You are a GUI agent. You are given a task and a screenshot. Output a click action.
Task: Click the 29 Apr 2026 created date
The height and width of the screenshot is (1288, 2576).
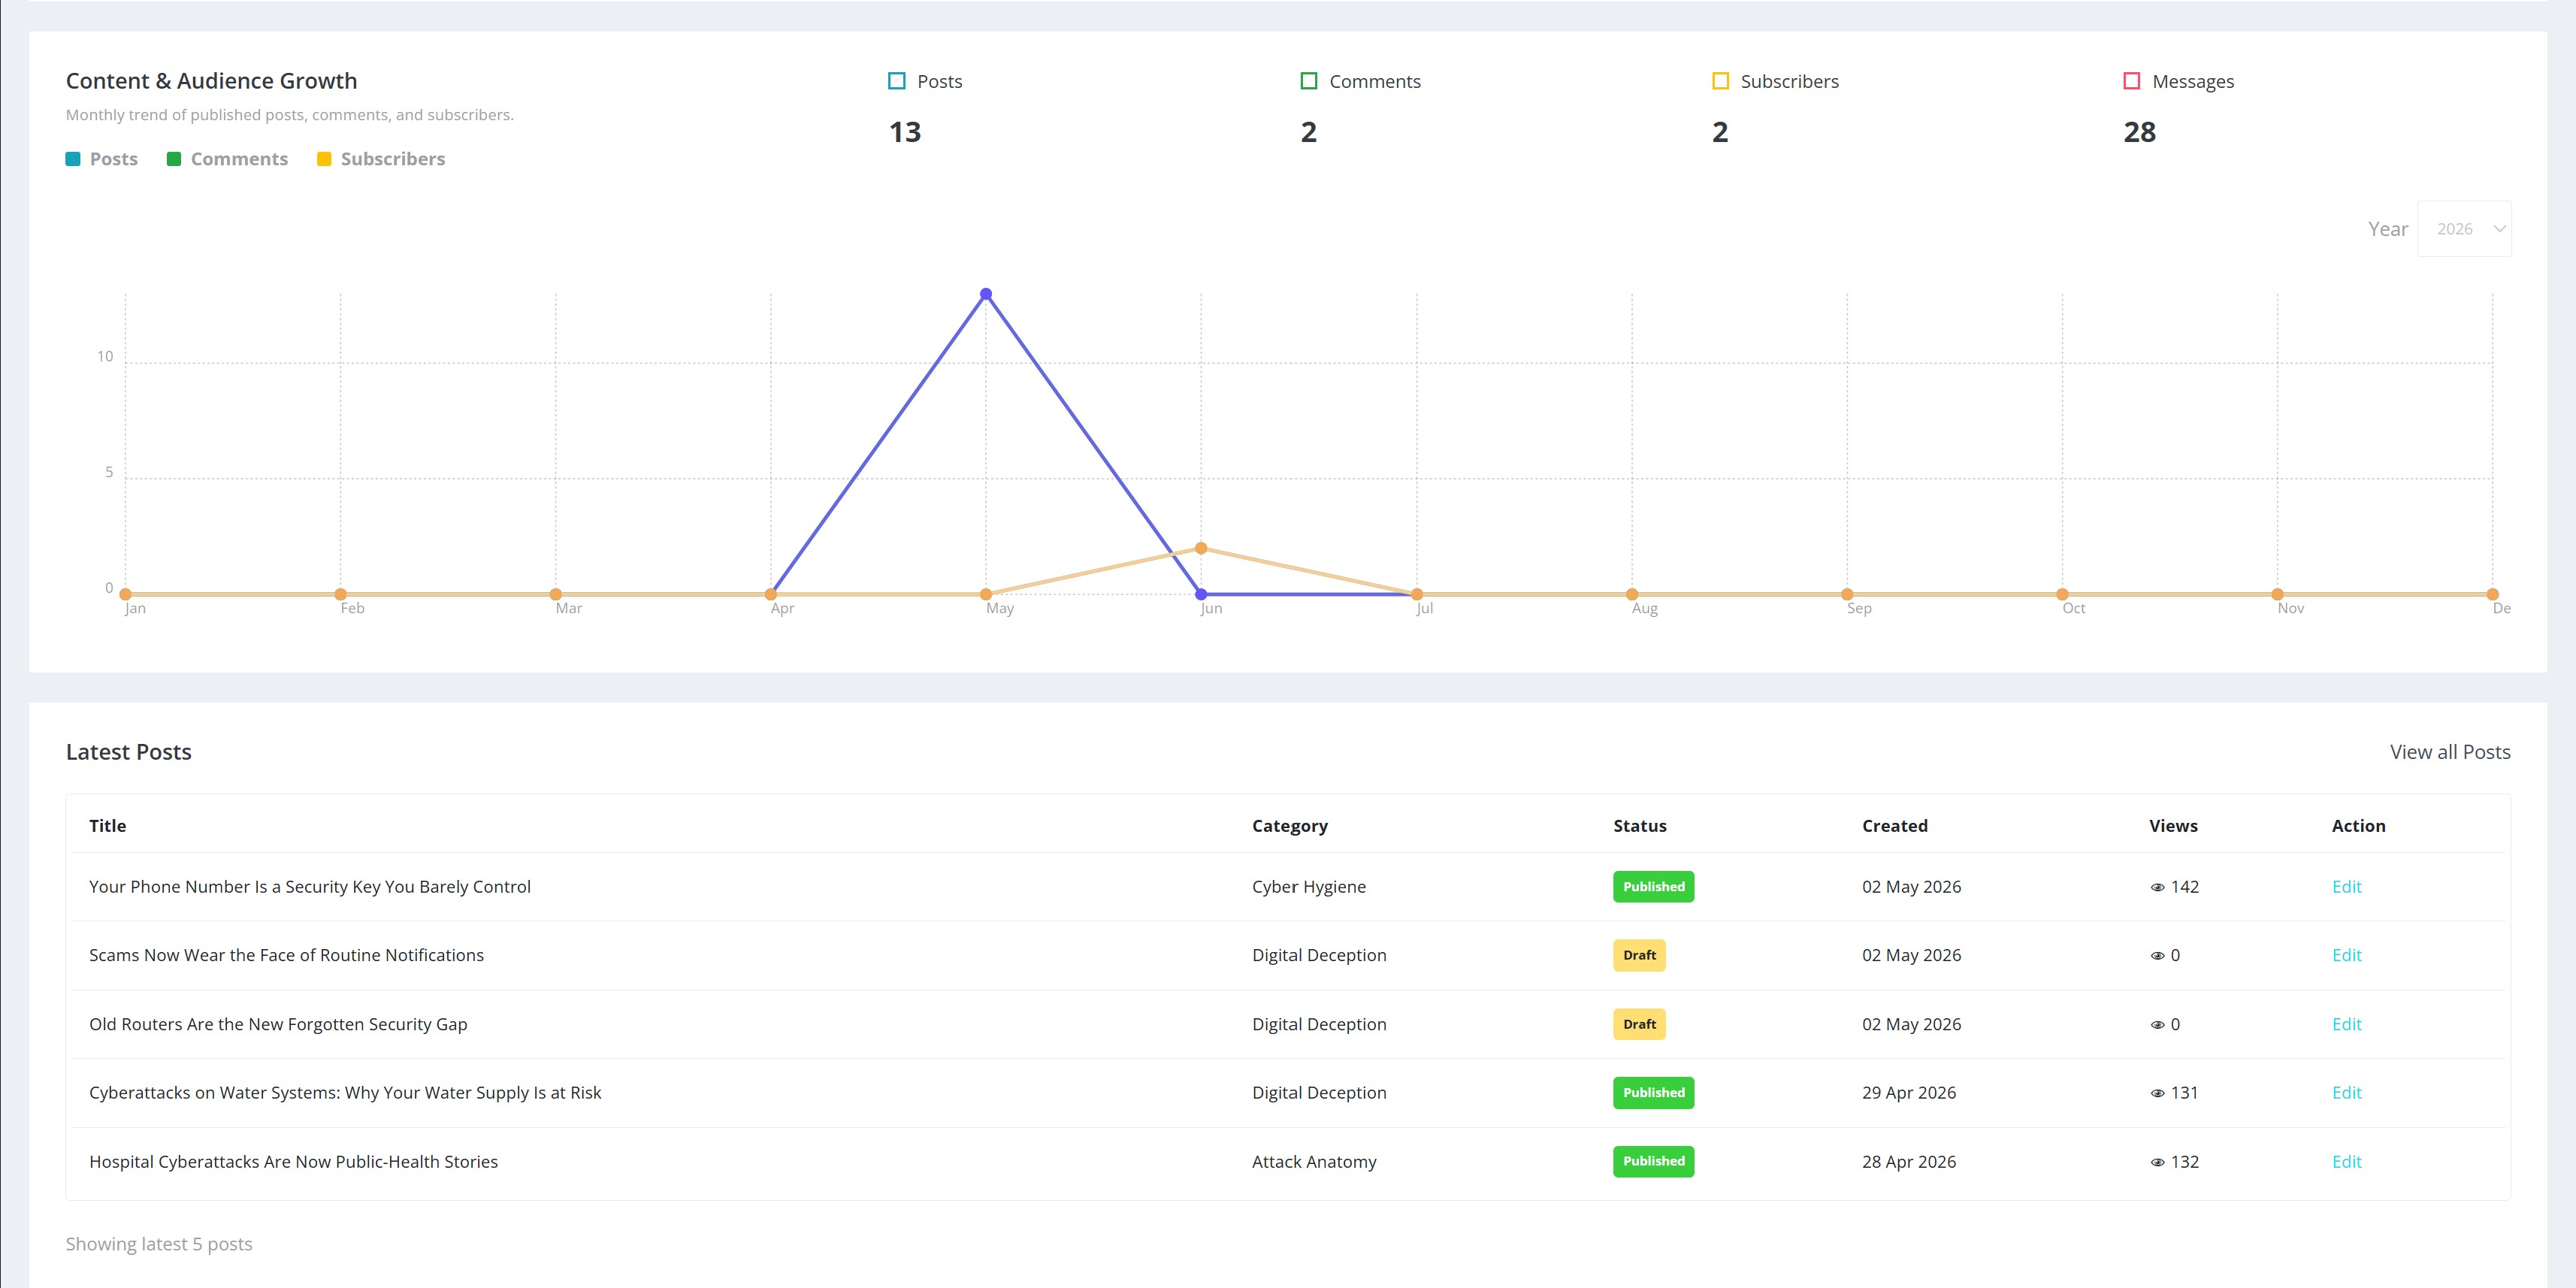(x=1908, y=1093)
